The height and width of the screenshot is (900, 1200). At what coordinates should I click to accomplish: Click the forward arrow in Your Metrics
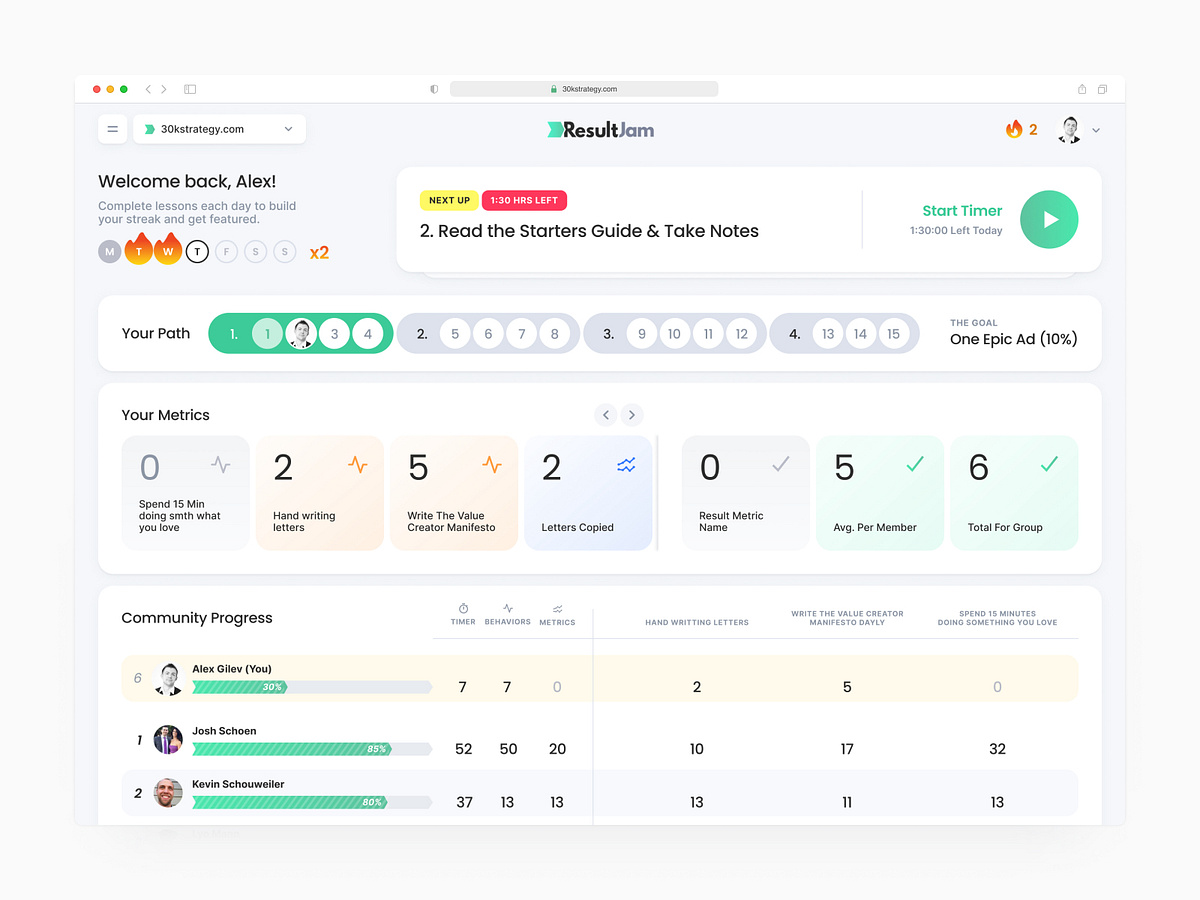632,414
